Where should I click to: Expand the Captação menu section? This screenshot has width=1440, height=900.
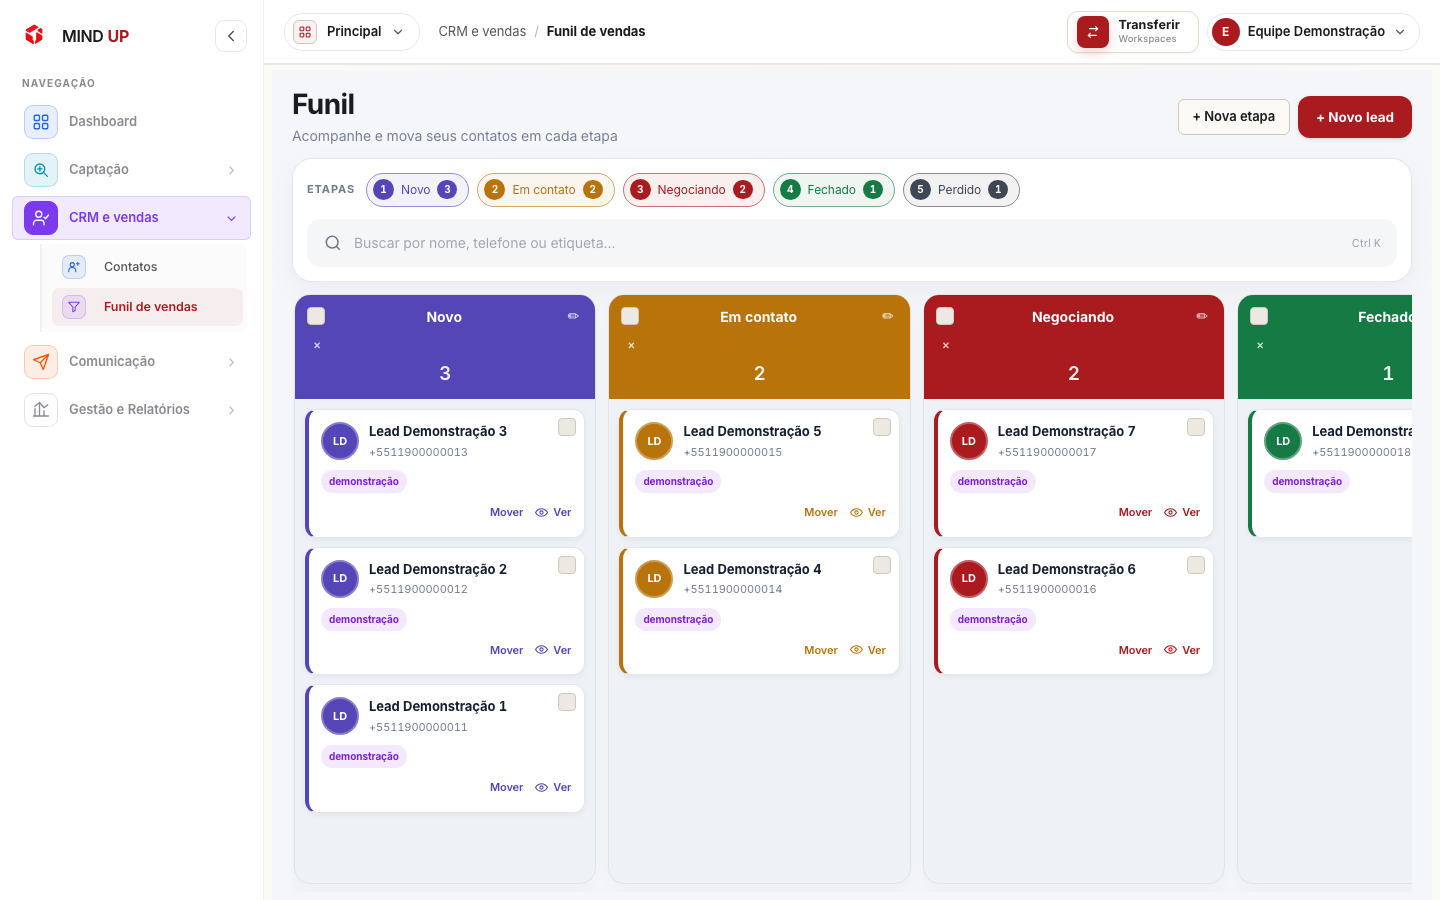(x=231, y=170)
